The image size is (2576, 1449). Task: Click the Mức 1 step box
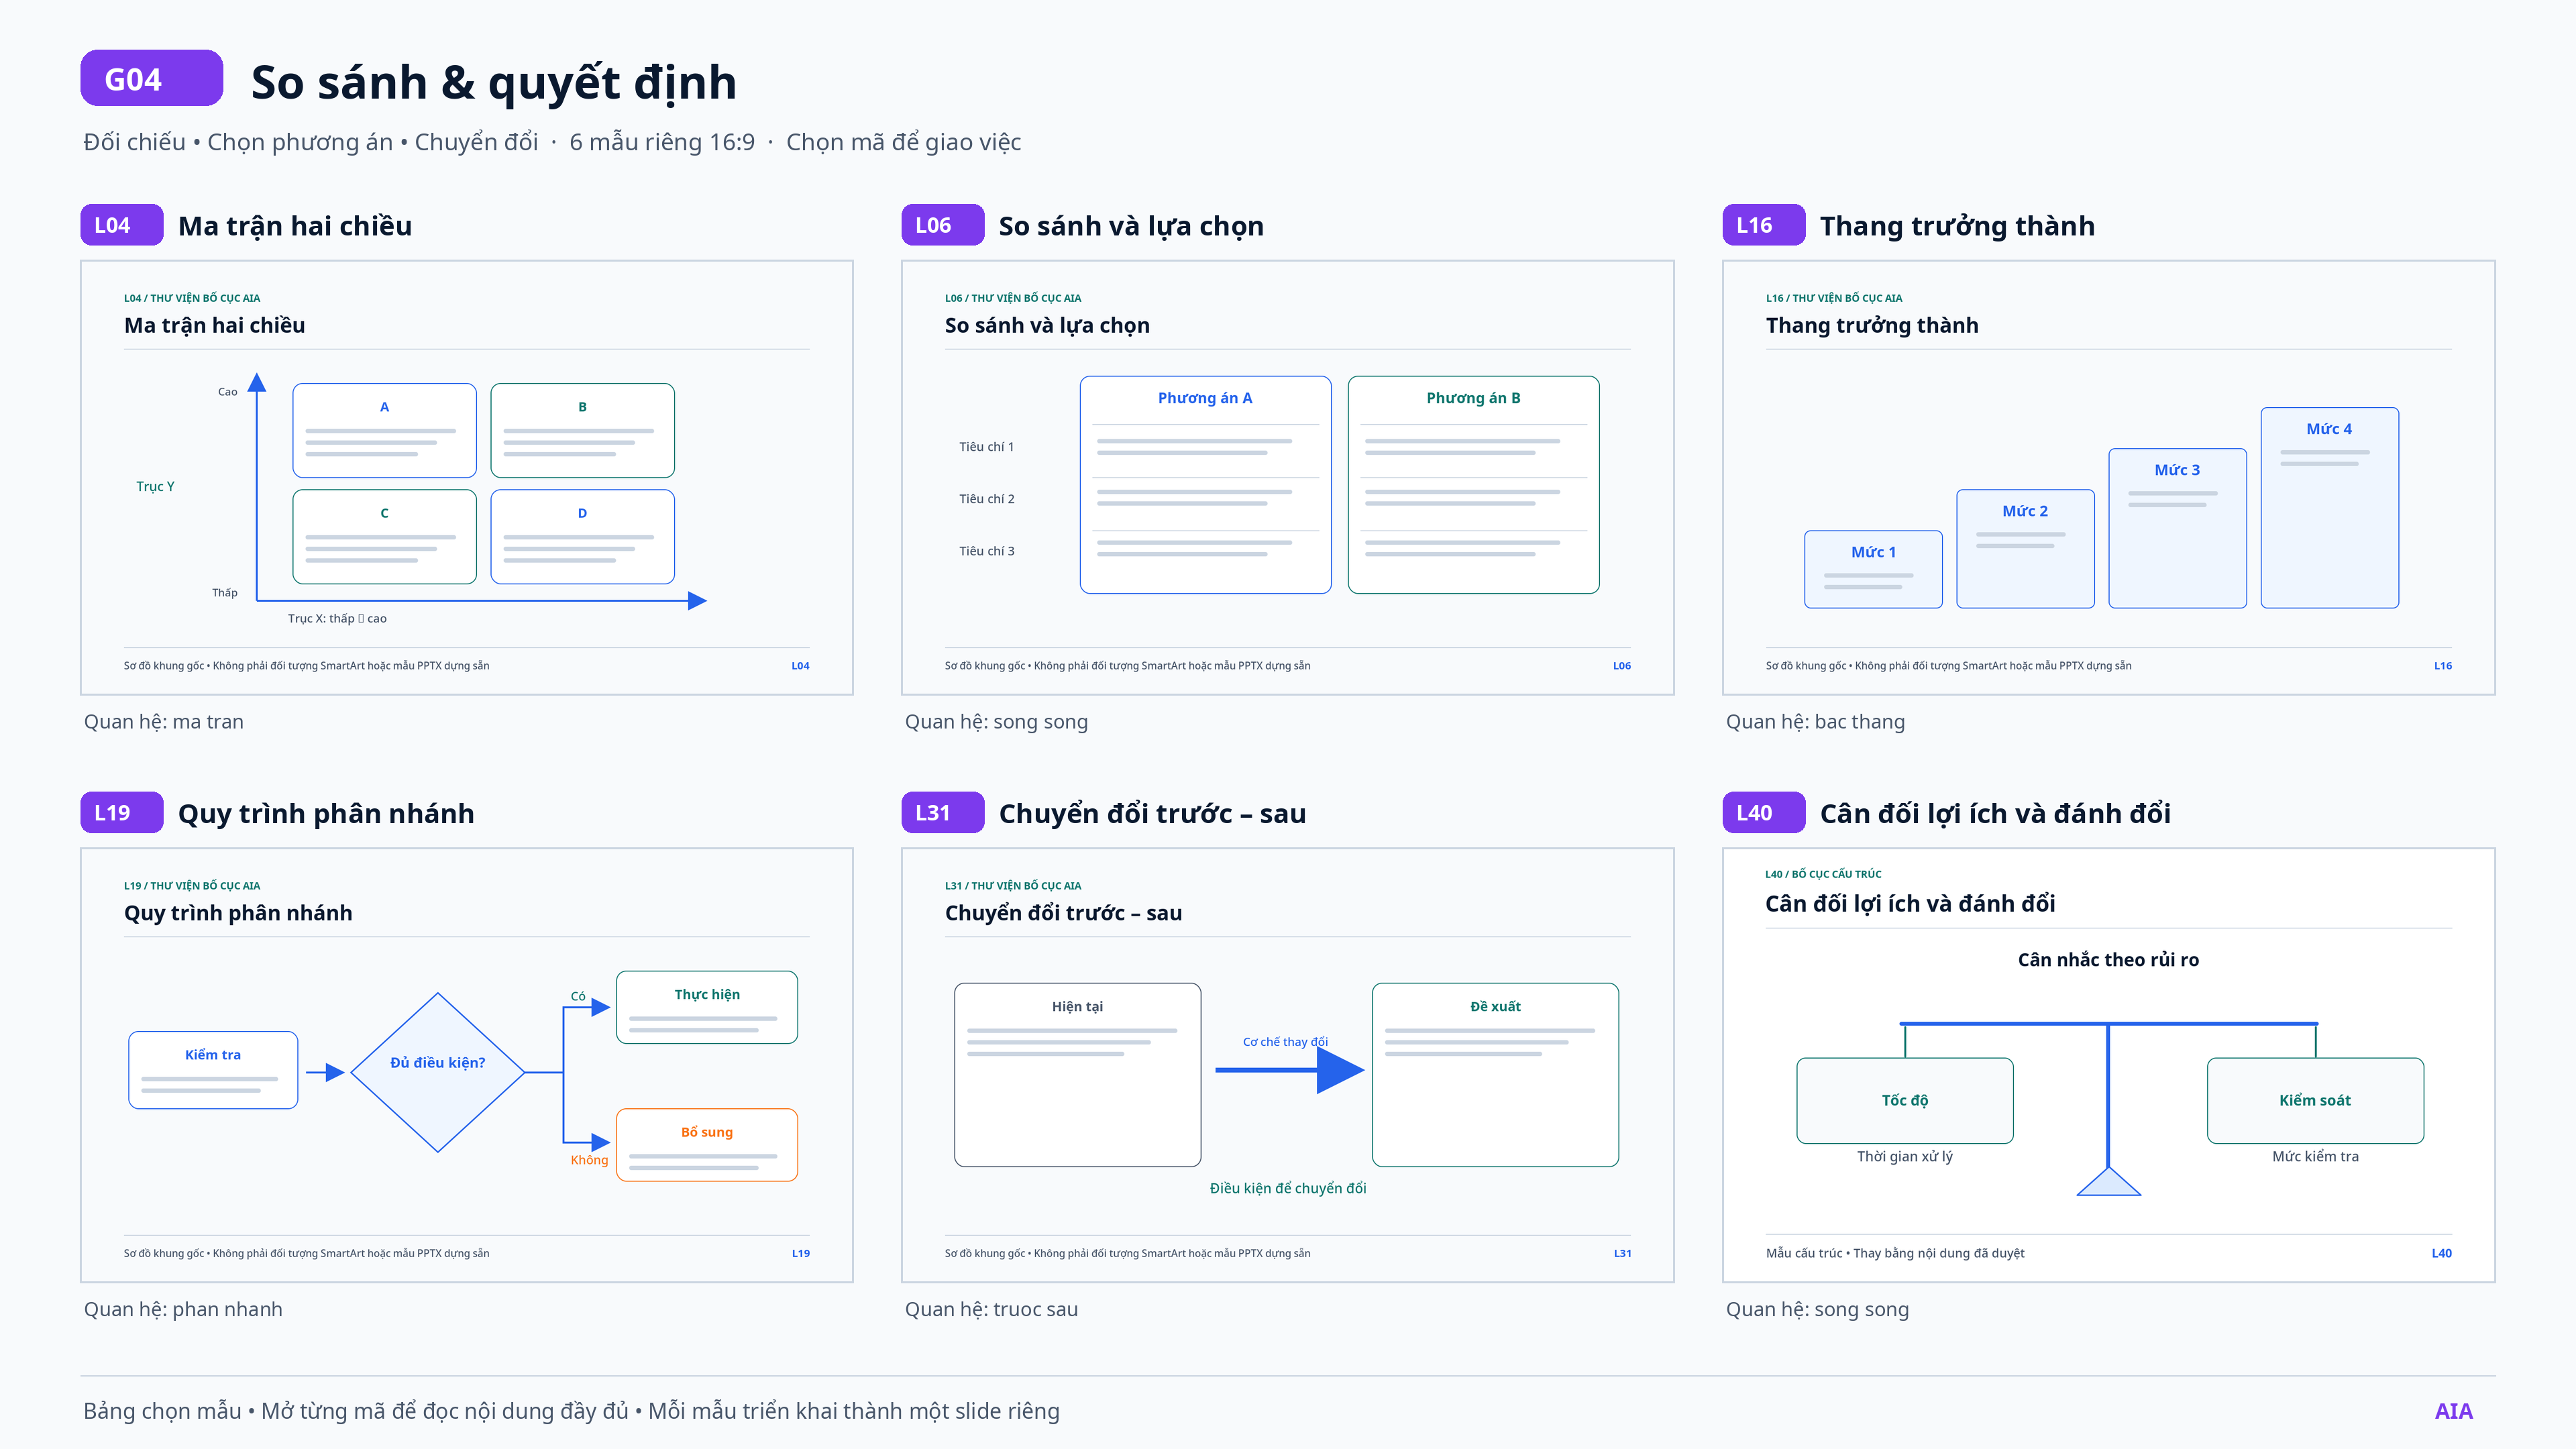1873,569
